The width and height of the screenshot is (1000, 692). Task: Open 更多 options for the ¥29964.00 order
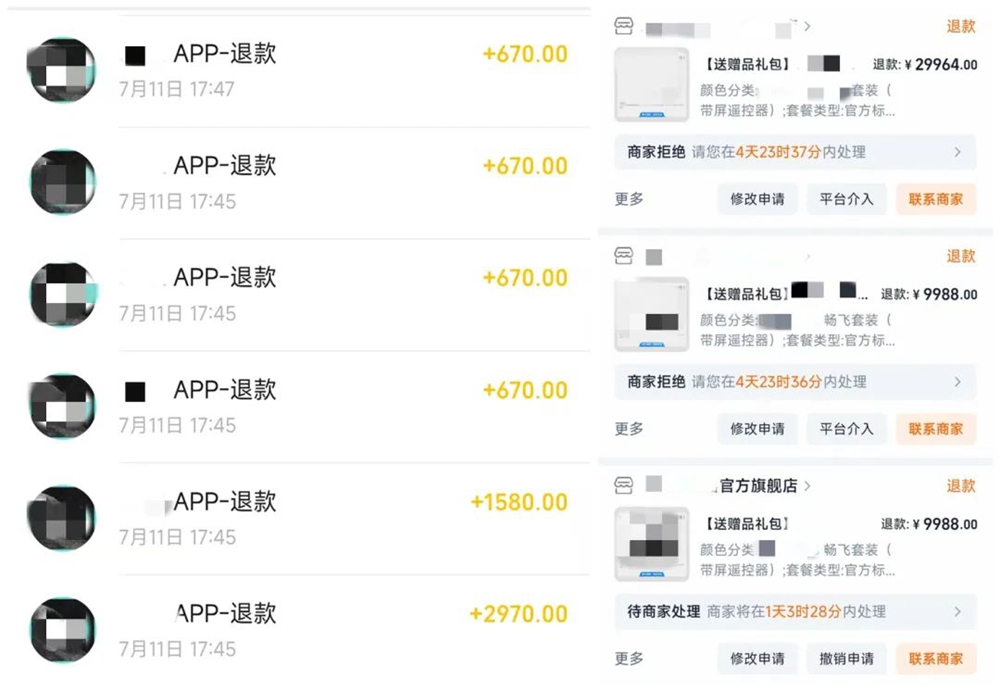629,199
